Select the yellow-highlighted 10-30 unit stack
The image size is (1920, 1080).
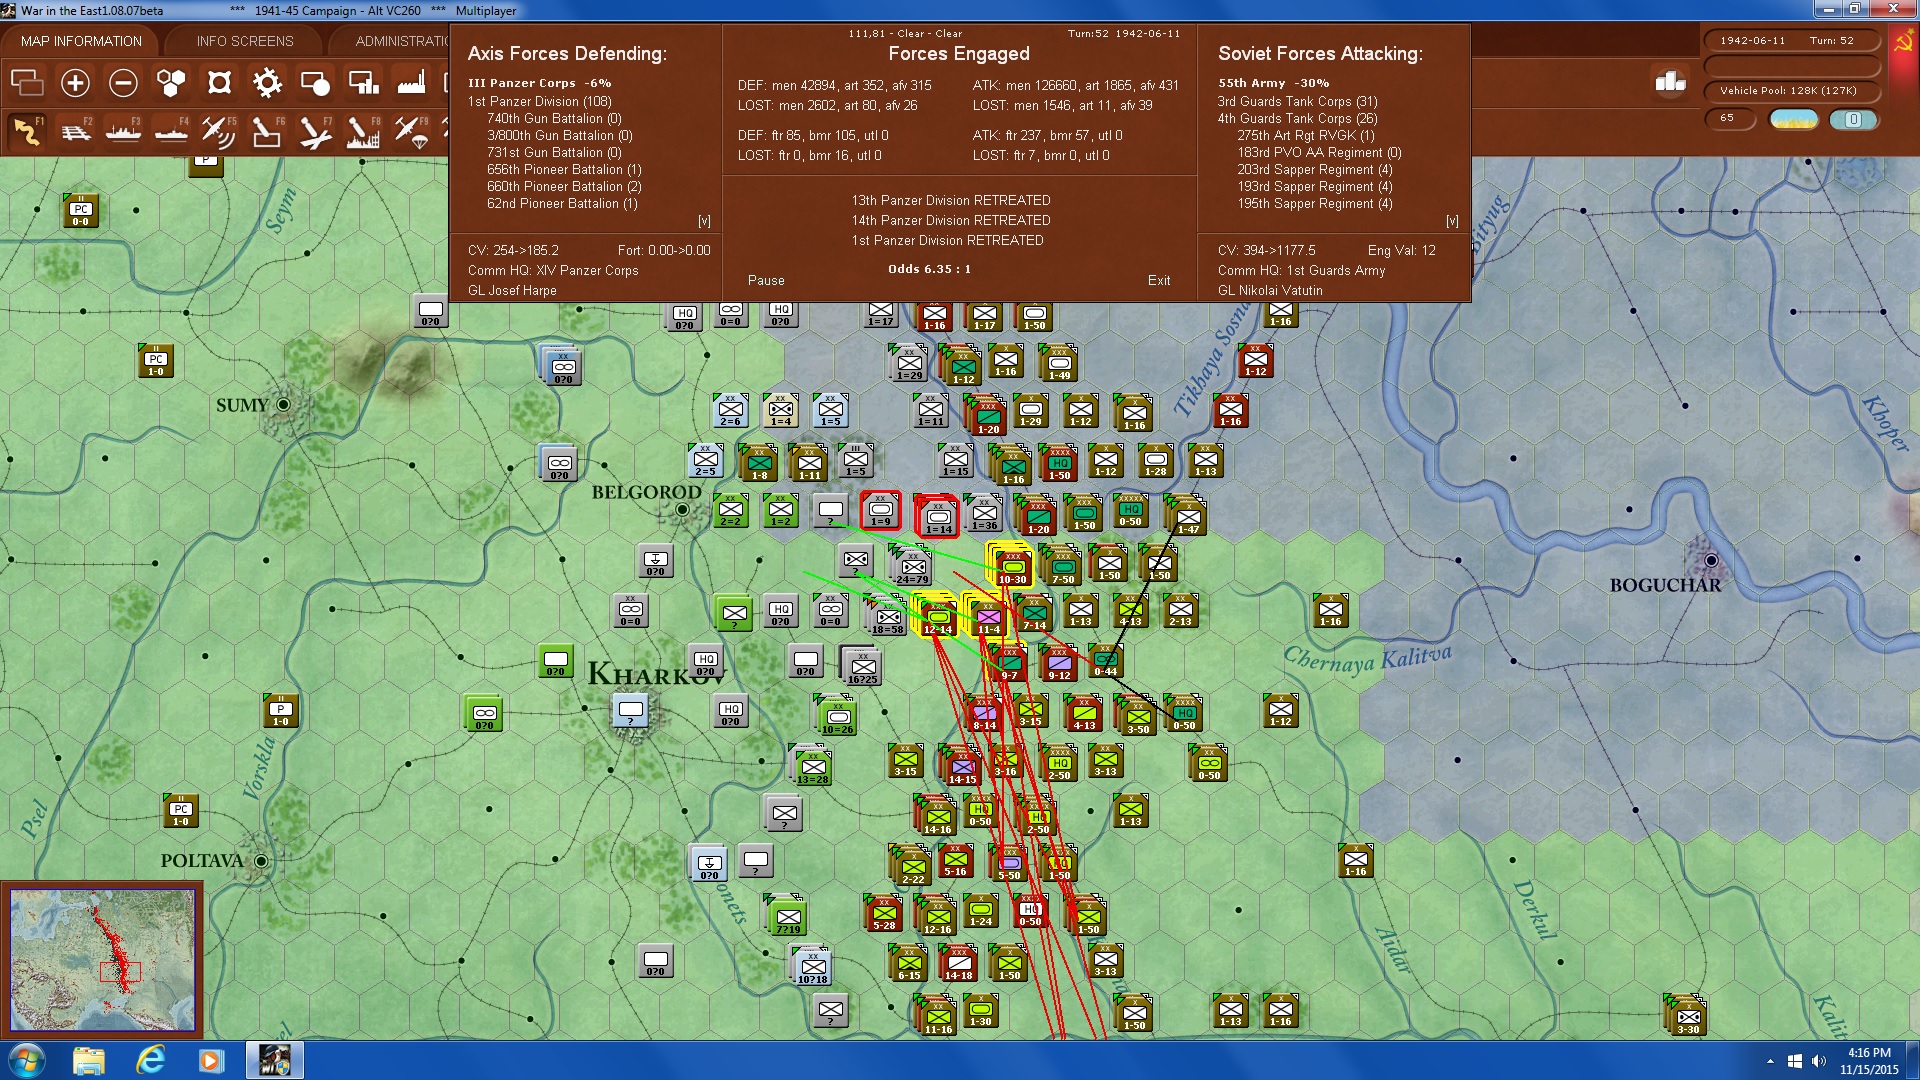coord(1011,566)
